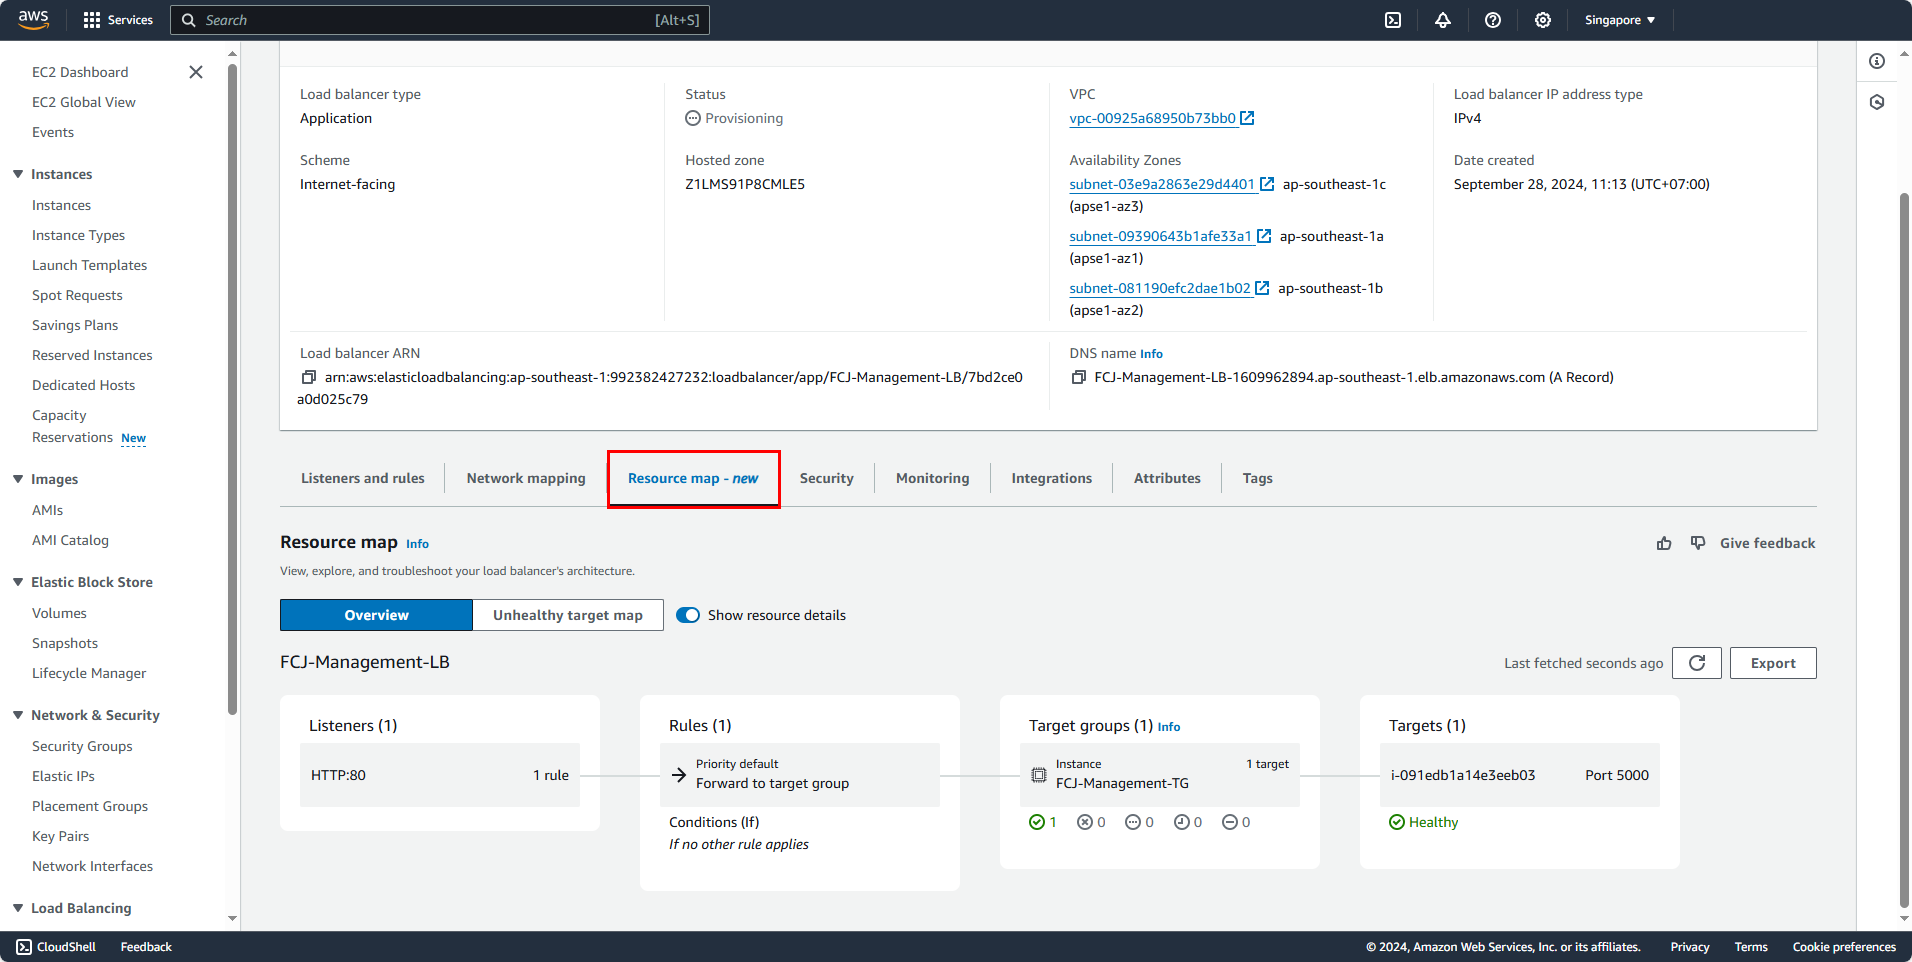The image size is (1912, 962).
Task: Disable the Show resource details toggle
Action: 688,614
